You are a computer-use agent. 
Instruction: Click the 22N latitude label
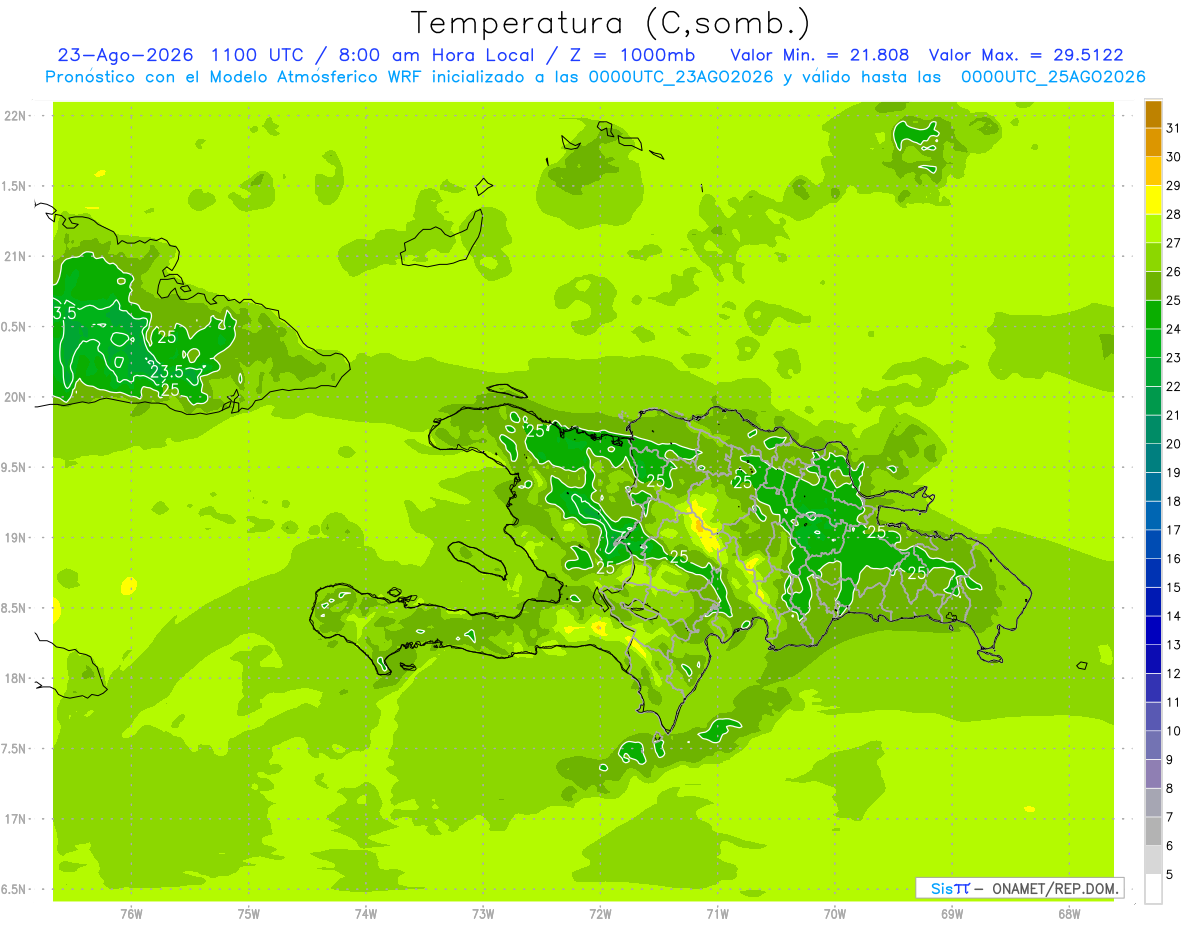[16, 116]
